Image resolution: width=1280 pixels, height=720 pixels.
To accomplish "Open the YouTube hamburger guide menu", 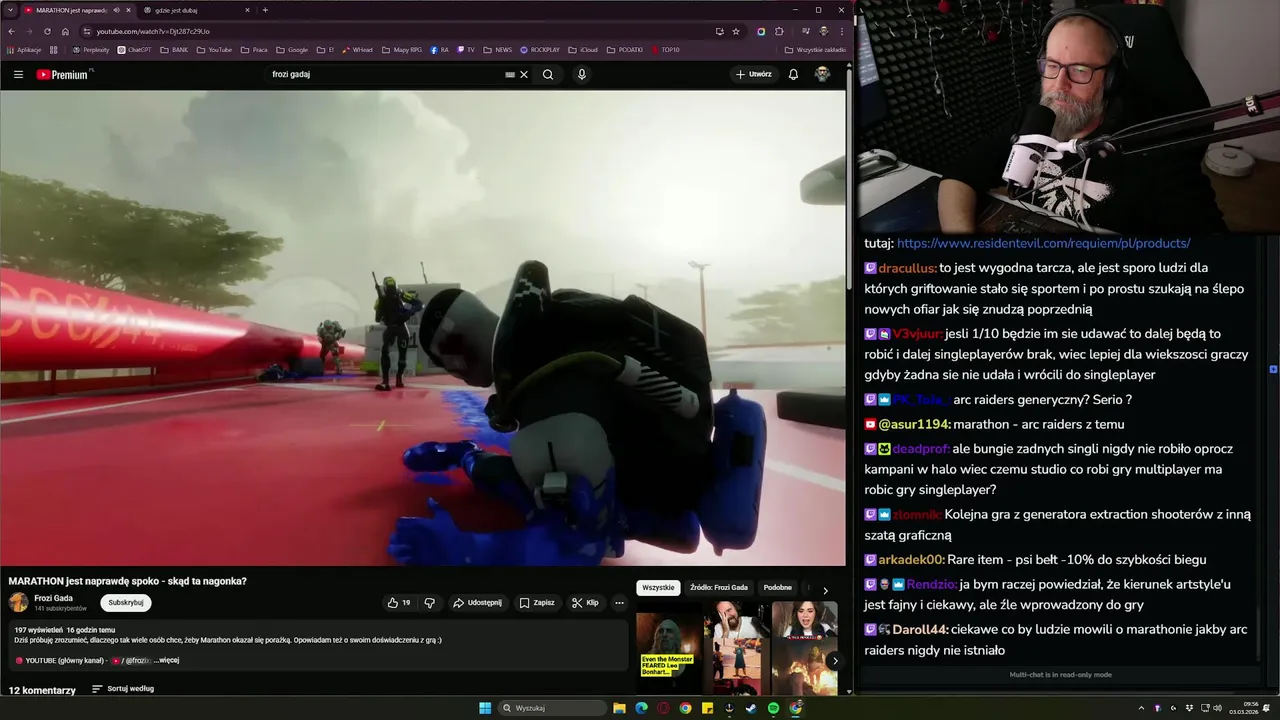I will tap(18, 74).
